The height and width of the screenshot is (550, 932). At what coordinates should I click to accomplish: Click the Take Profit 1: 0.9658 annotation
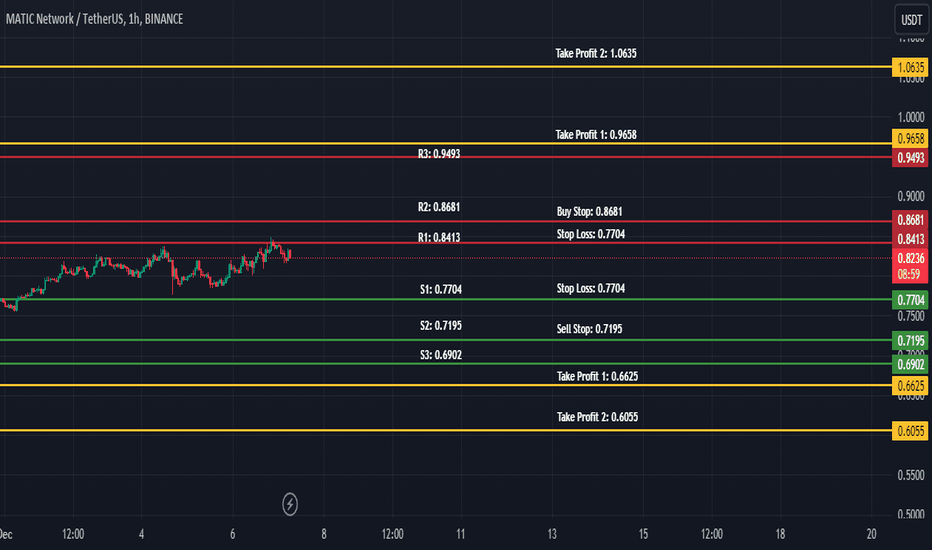[x=596, y=135]
